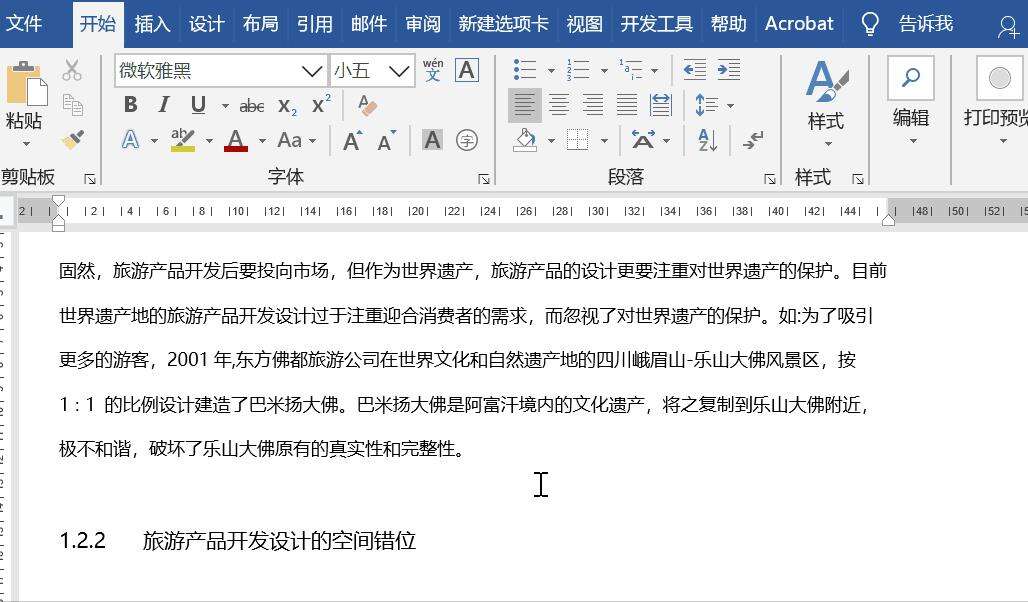The image size is (1028, 602).
Task: Switch to the 引用 (References) tab
Action: click(315, 24)
